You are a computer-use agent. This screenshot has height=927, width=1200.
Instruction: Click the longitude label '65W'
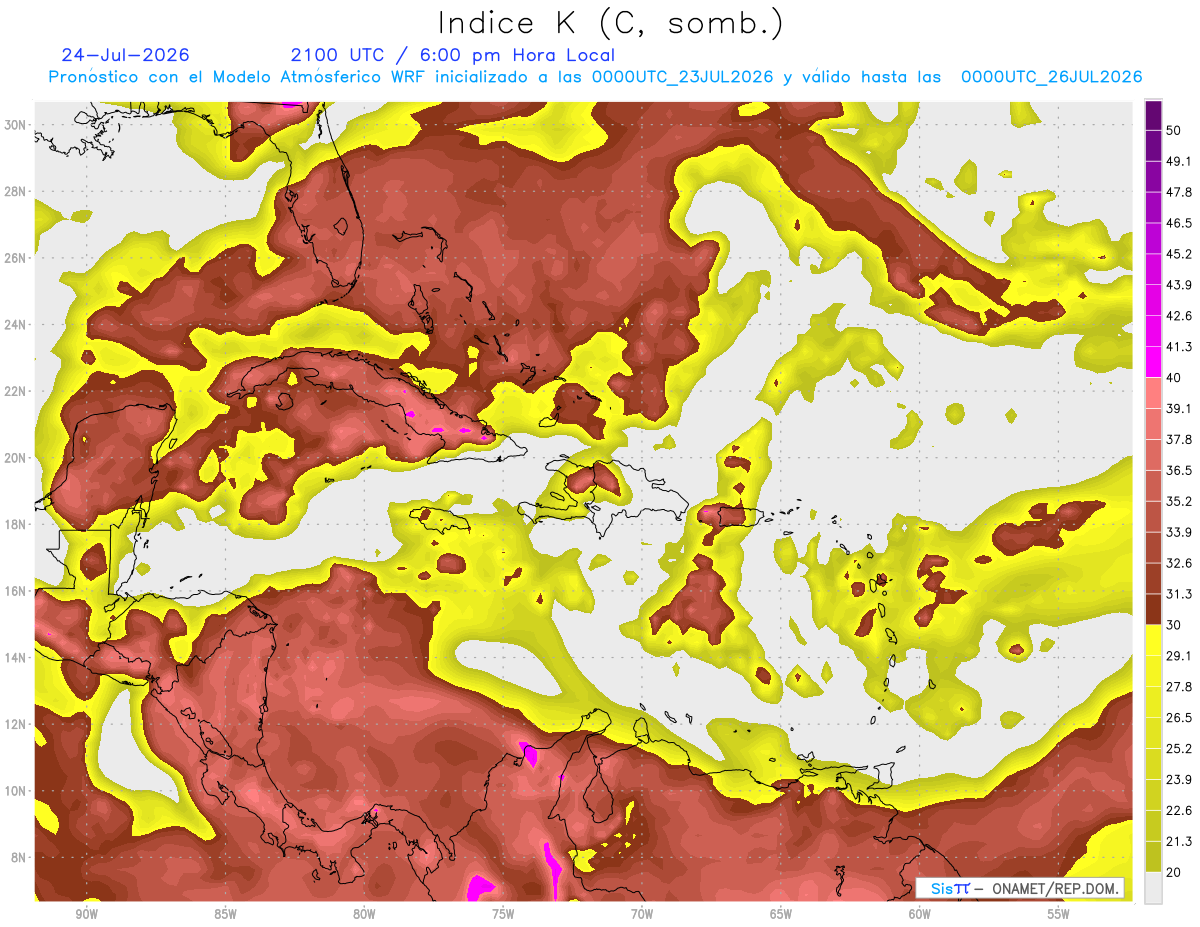click(x=781, y=915)
